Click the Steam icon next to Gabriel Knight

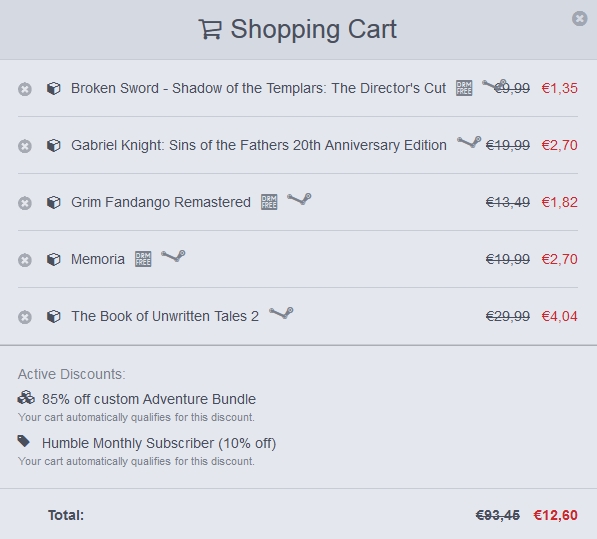(469, 142)
